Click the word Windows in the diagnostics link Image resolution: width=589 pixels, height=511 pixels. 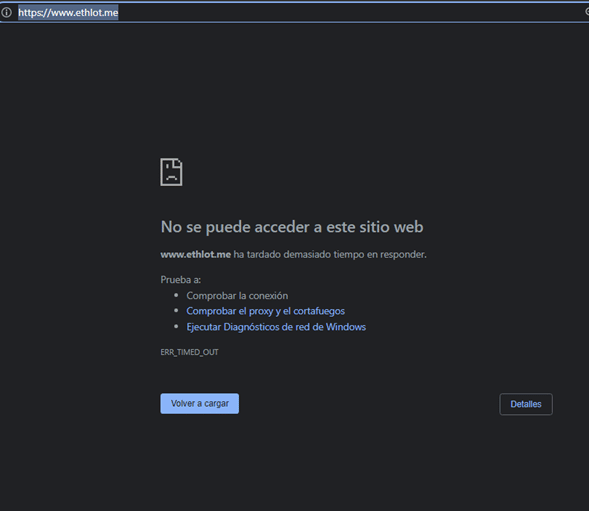[346, 327]
